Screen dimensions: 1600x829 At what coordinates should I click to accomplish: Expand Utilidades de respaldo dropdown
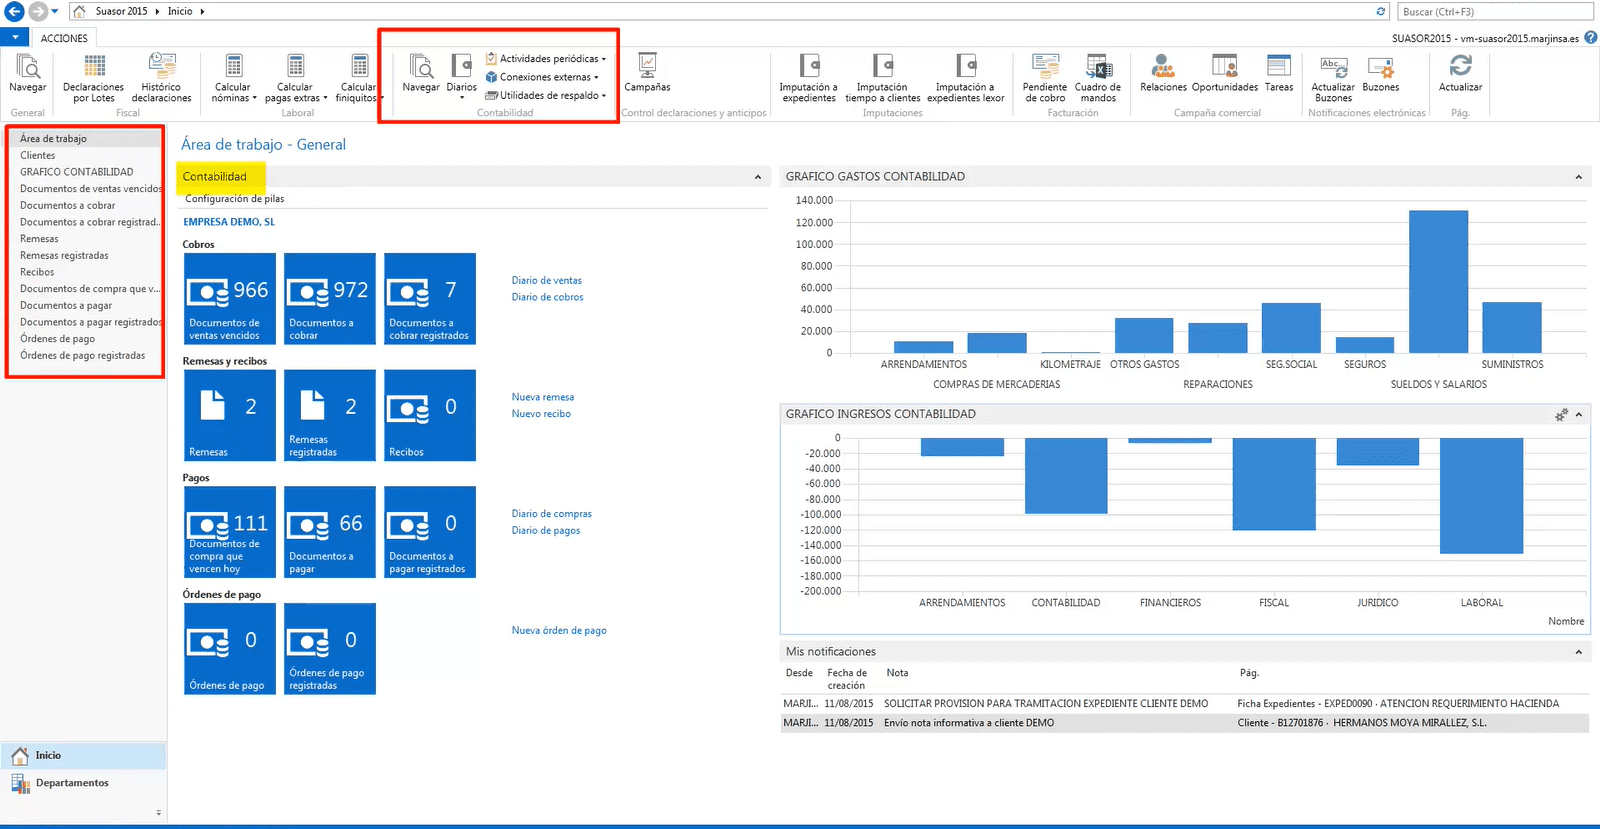tap(546, 95)
